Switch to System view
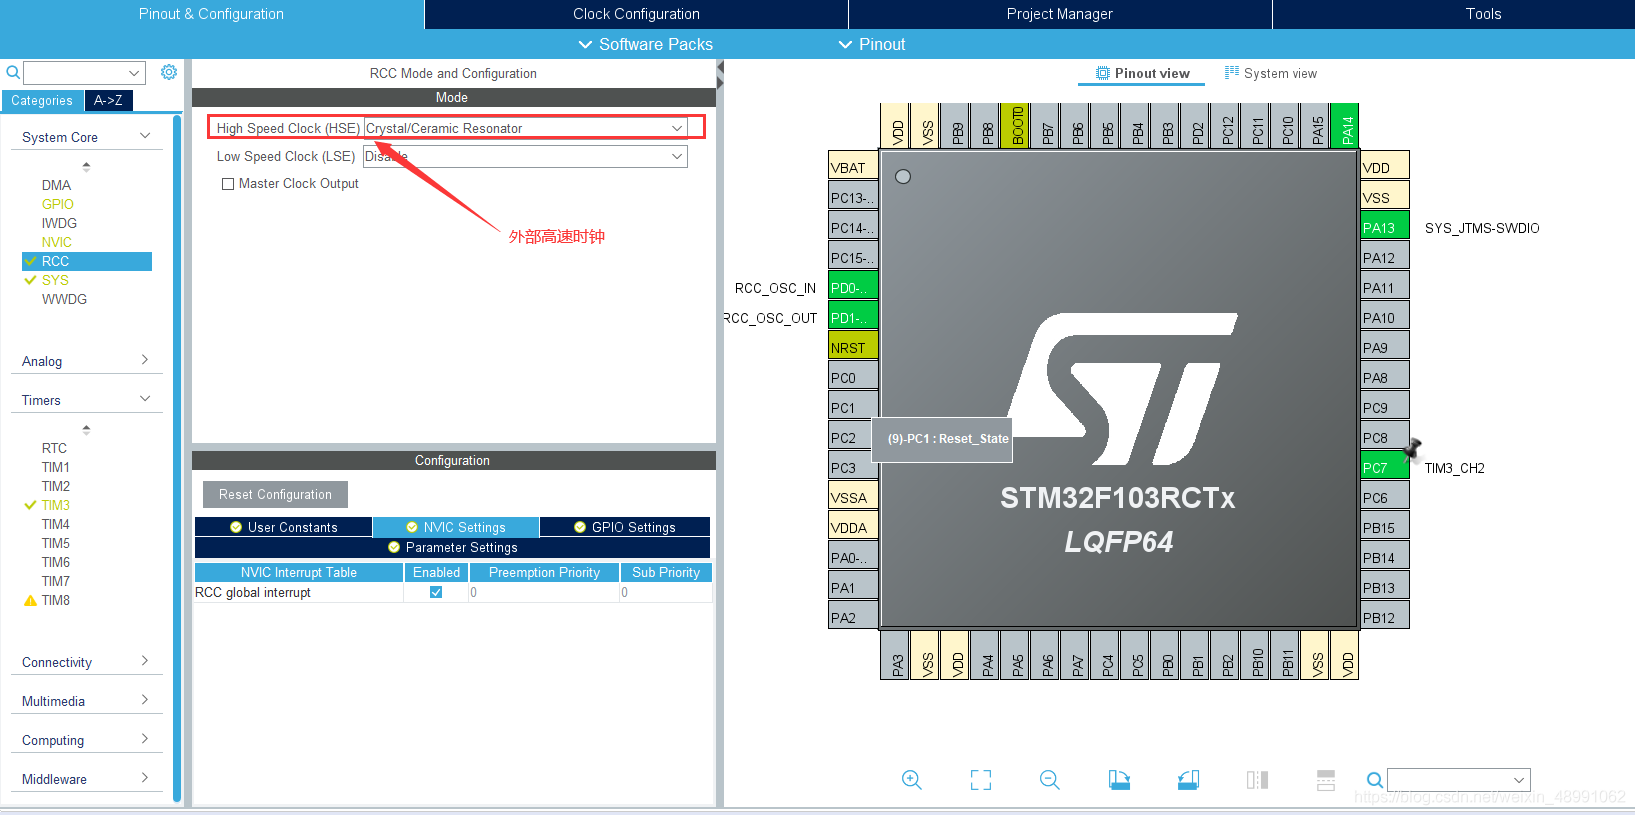This screenshot has height=815, width=1635. [1270, 73]
